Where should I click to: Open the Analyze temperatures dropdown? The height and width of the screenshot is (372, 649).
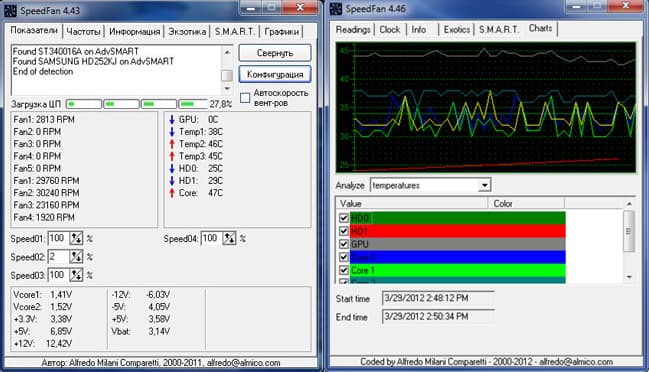pyautogui.click(x=484, y=185)
